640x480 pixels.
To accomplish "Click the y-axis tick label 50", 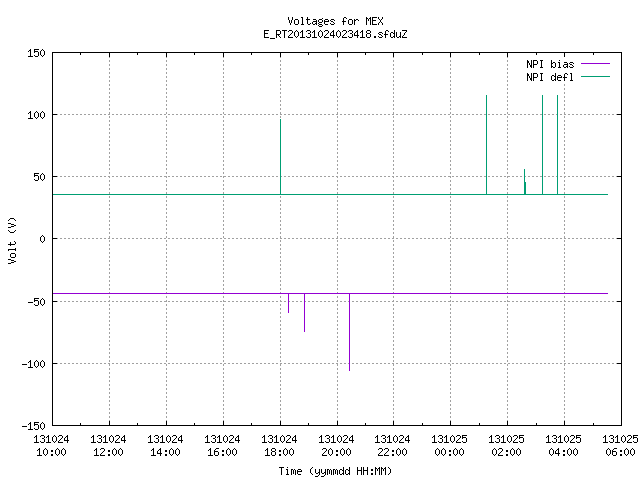I will point(40,177).
